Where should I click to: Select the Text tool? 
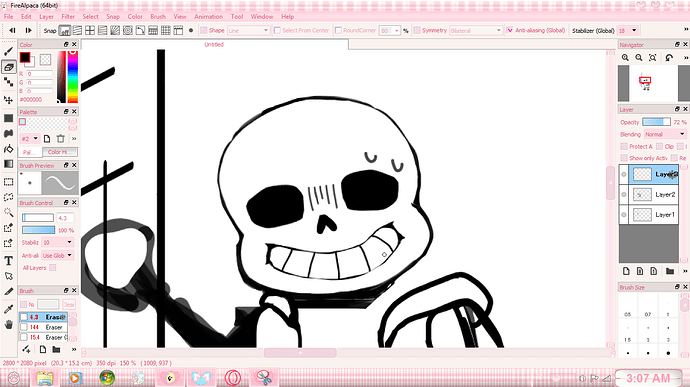pos(8,261)
